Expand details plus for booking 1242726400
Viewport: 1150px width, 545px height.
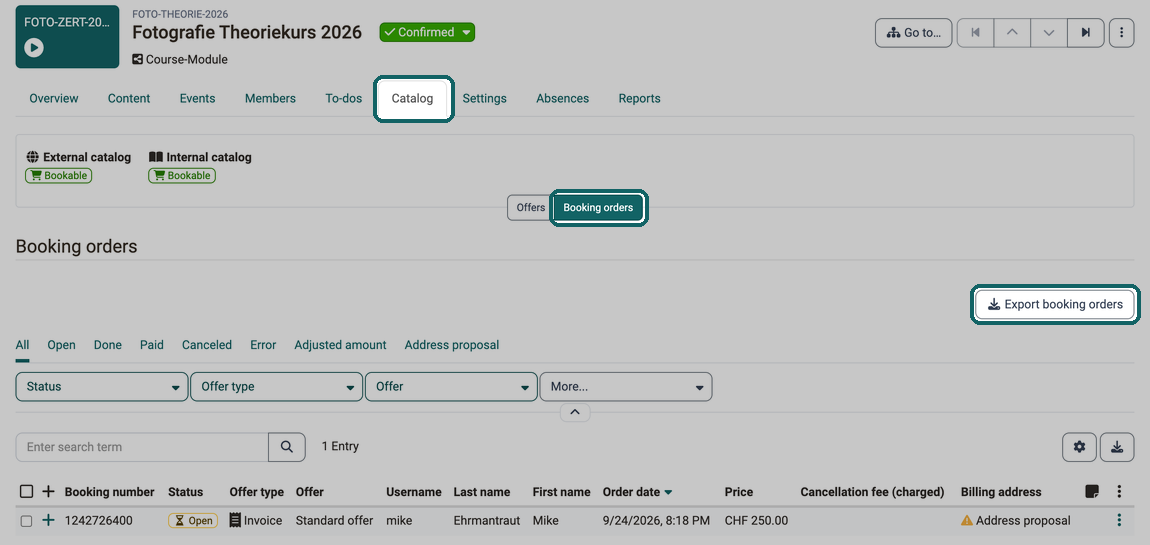coord(48,521)
